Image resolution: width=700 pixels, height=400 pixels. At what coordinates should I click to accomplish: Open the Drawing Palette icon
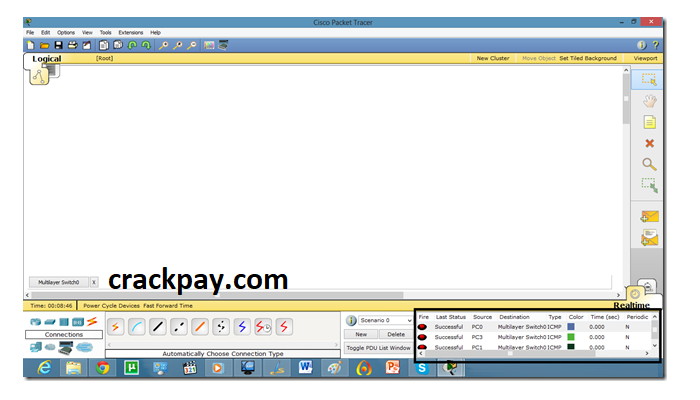point(209,45)
